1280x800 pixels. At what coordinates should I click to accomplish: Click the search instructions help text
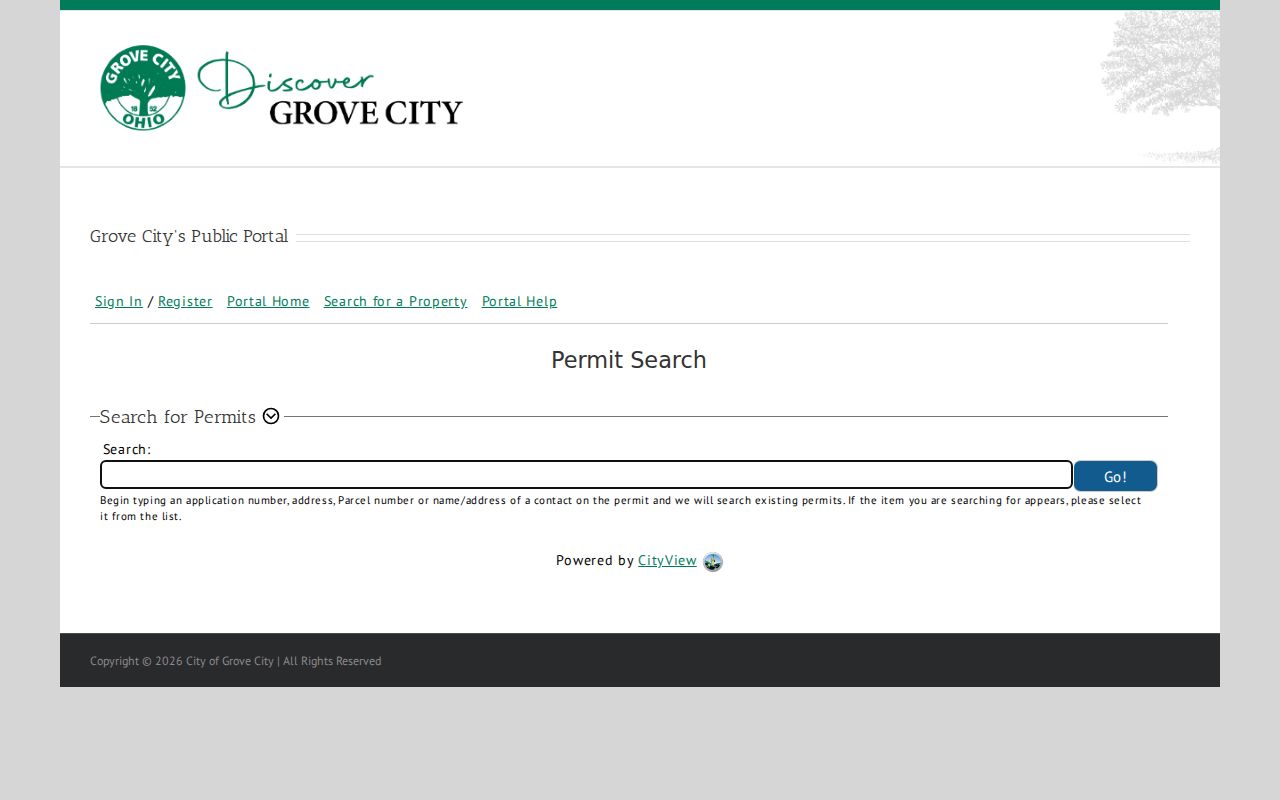pos(621,508)
